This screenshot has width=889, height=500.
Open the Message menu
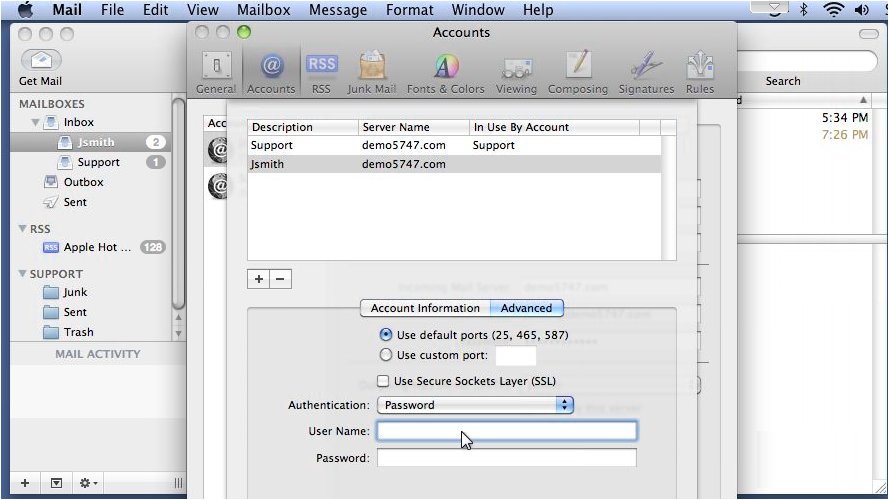point(338,10)
